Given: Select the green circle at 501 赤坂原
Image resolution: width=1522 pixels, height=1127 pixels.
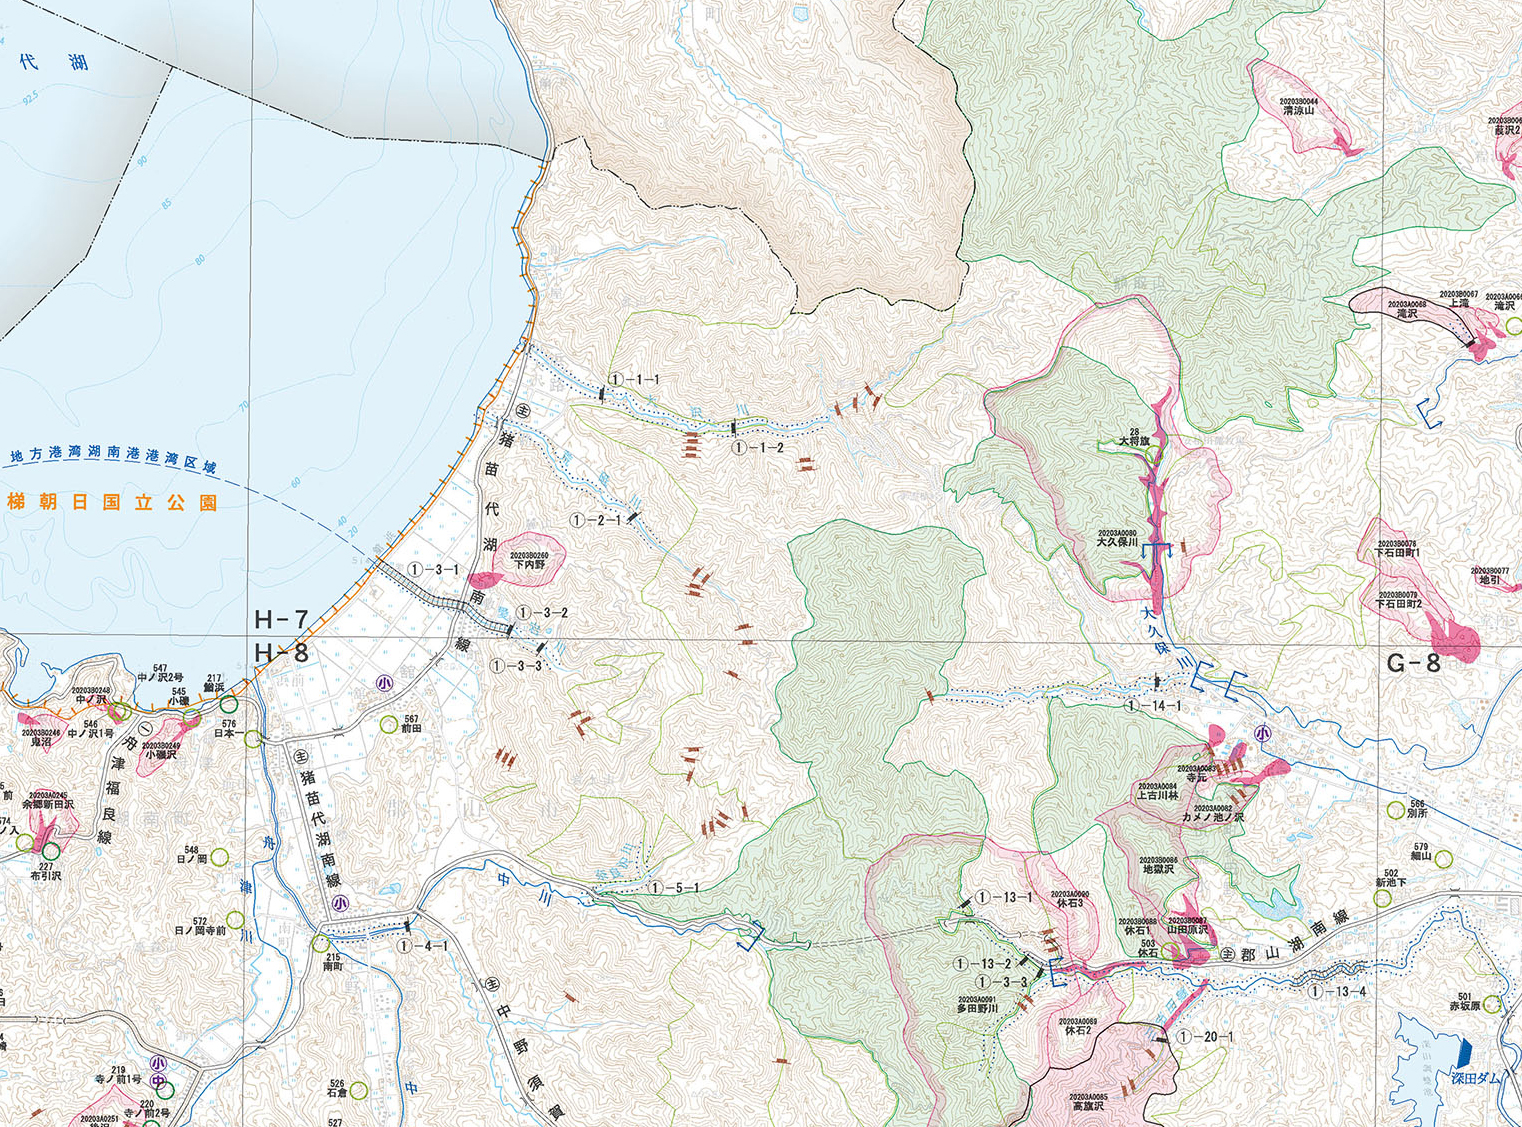Looking at the screenshot, I should (x=1494, y=1004).
